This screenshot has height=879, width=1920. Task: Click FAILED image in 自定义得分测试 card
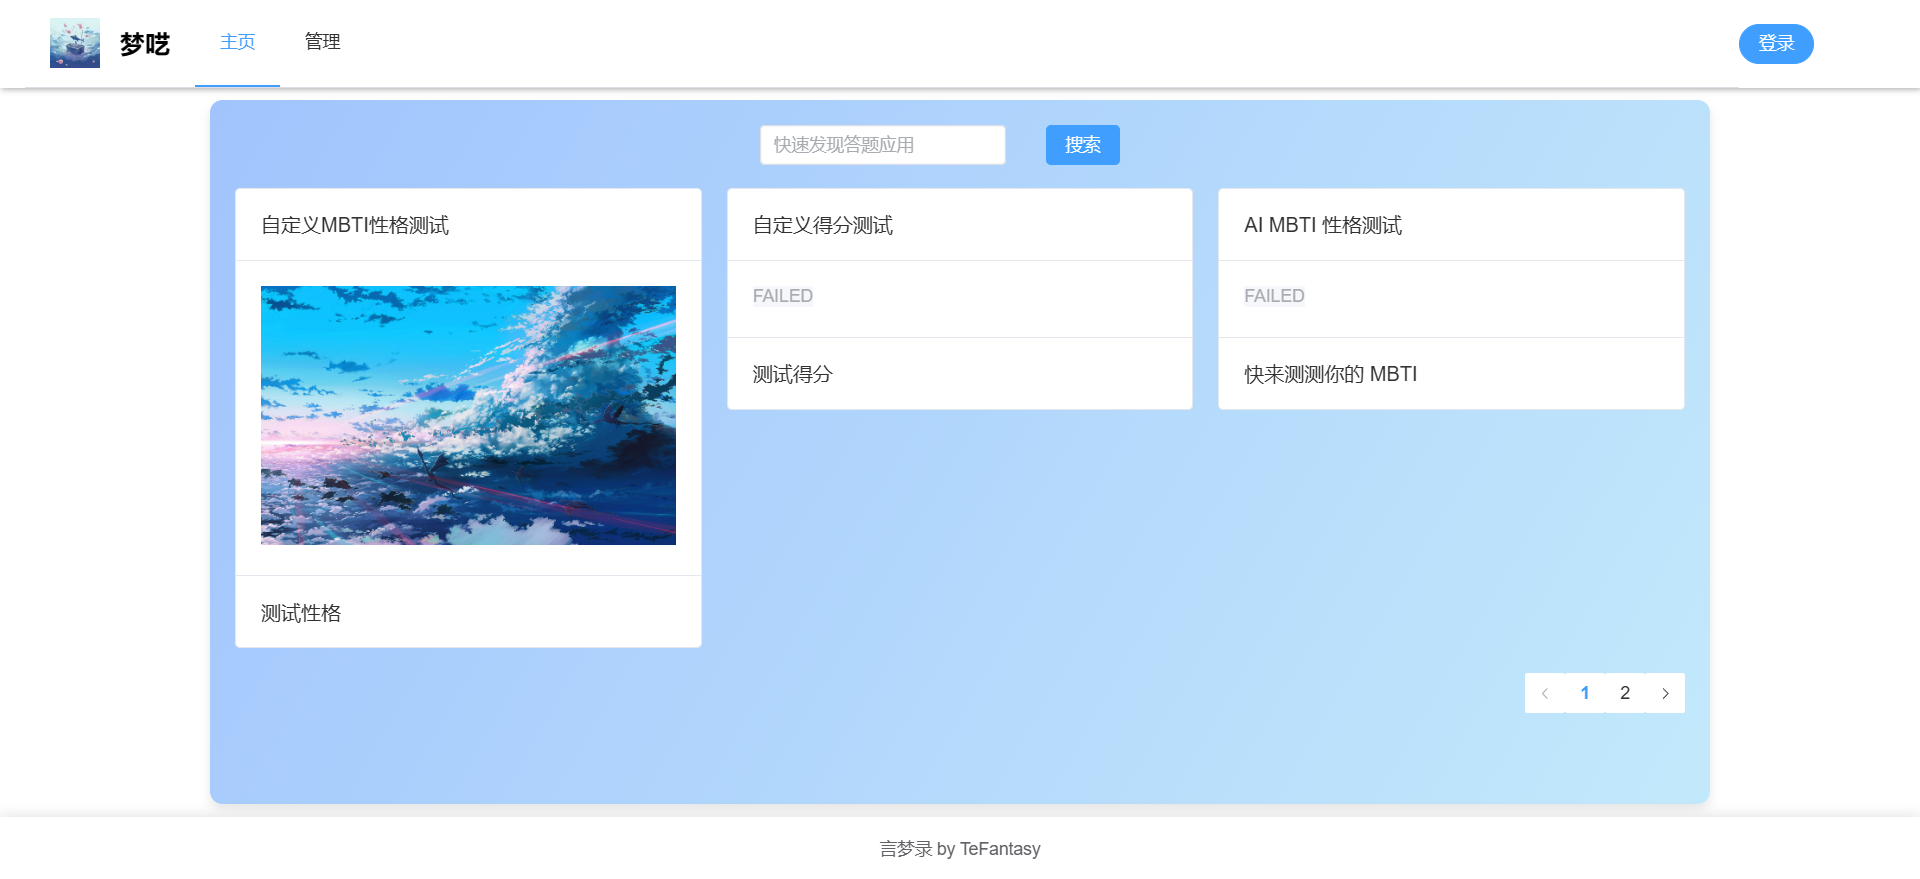point(783,296)
